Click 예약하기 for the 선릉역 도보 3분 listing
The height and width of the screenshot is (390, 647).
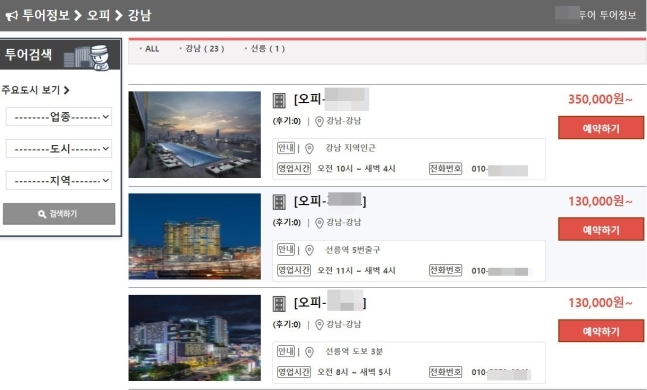pyautogui.click(x=601, y=331)
